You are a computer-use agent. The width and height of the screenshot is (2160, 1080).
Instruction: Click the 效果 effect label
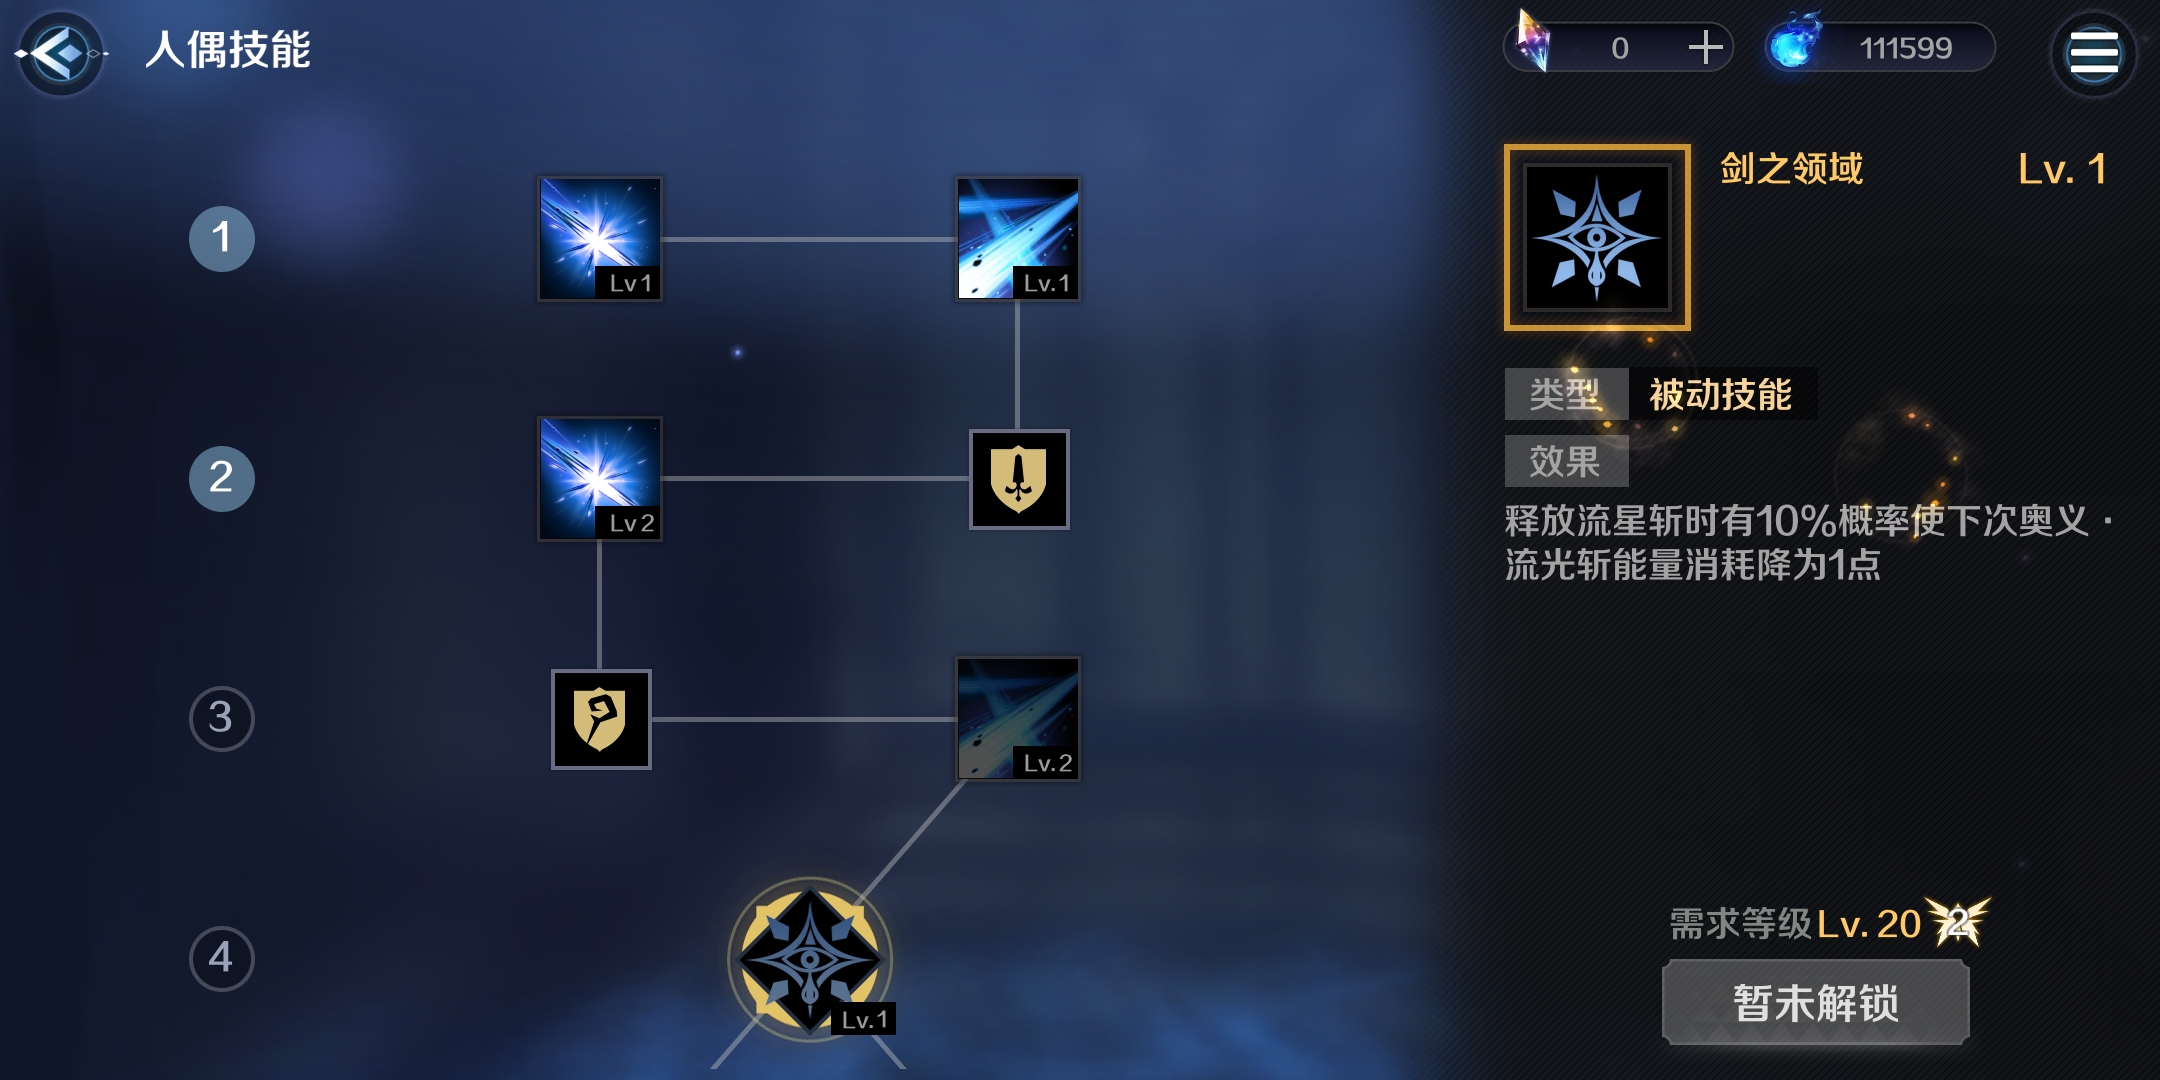pyautogui.click(x=1566, y=461)
